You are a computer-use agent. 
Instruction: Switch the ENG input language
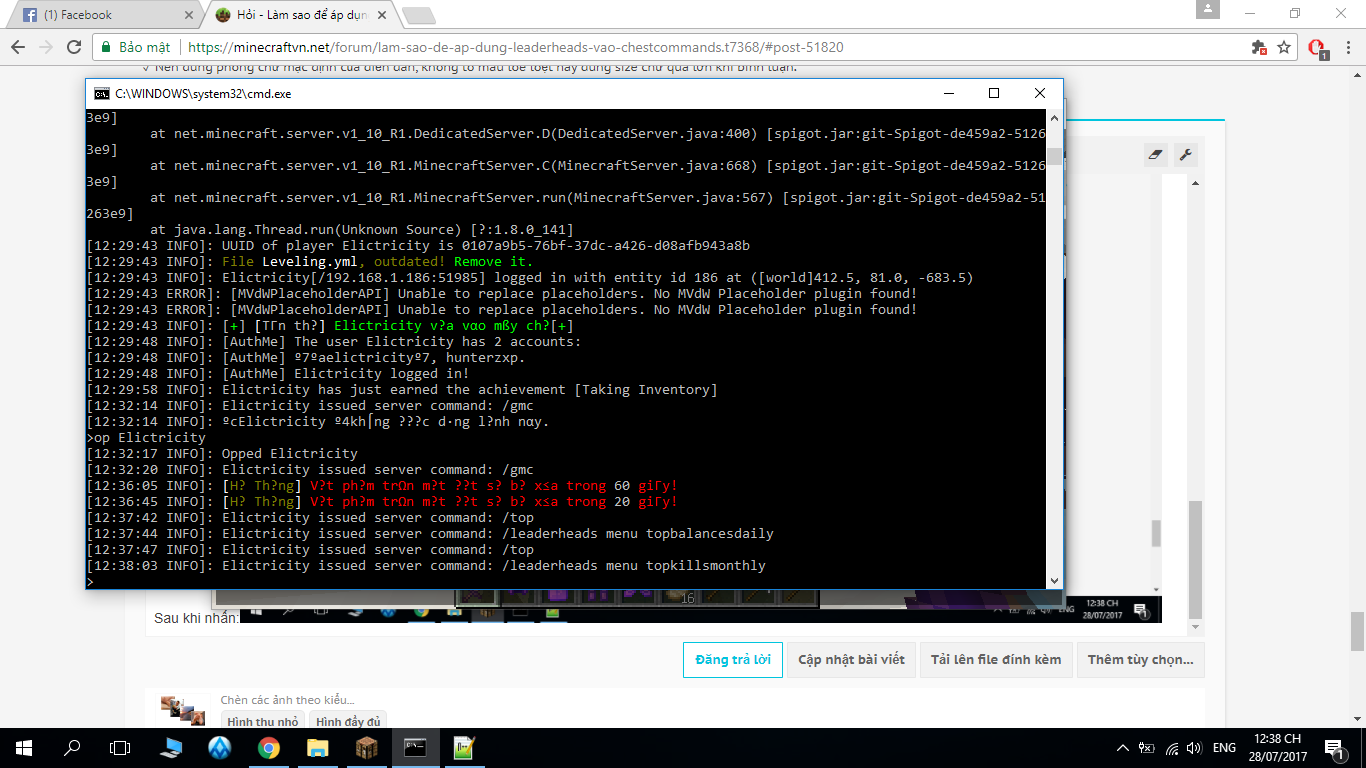[x=1224, y=747]
